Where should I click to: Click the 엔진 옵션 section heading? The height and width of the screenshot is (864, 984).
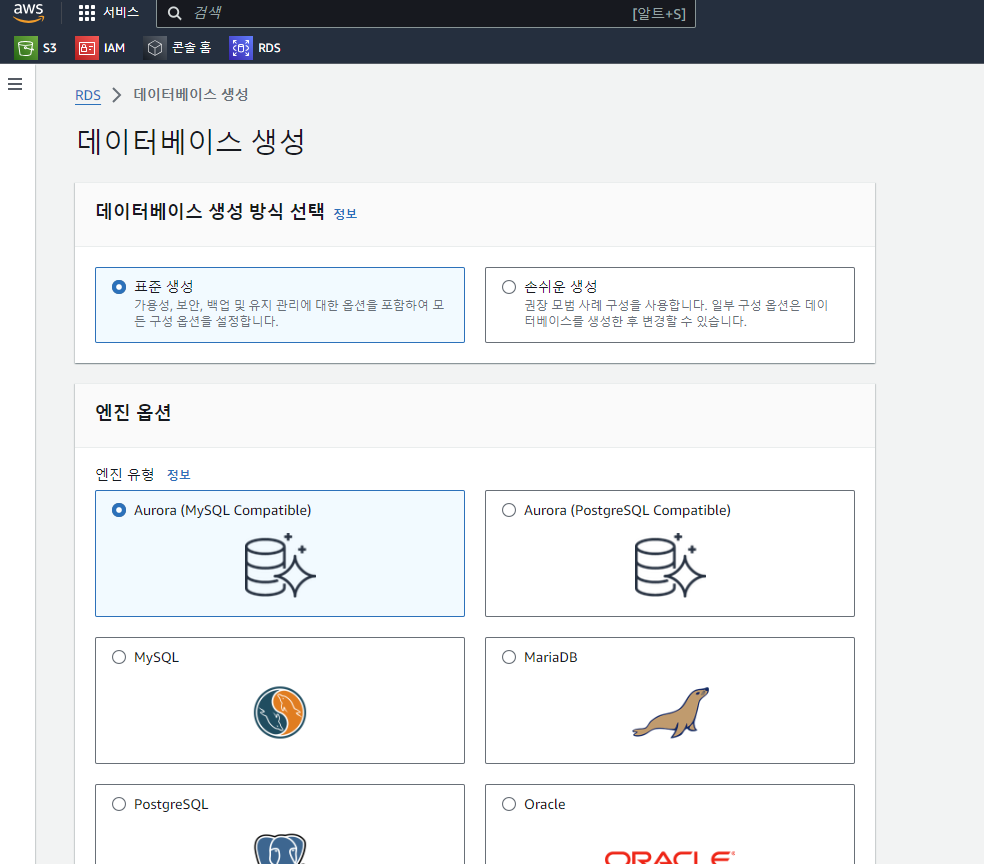click(x=133, y=412)
